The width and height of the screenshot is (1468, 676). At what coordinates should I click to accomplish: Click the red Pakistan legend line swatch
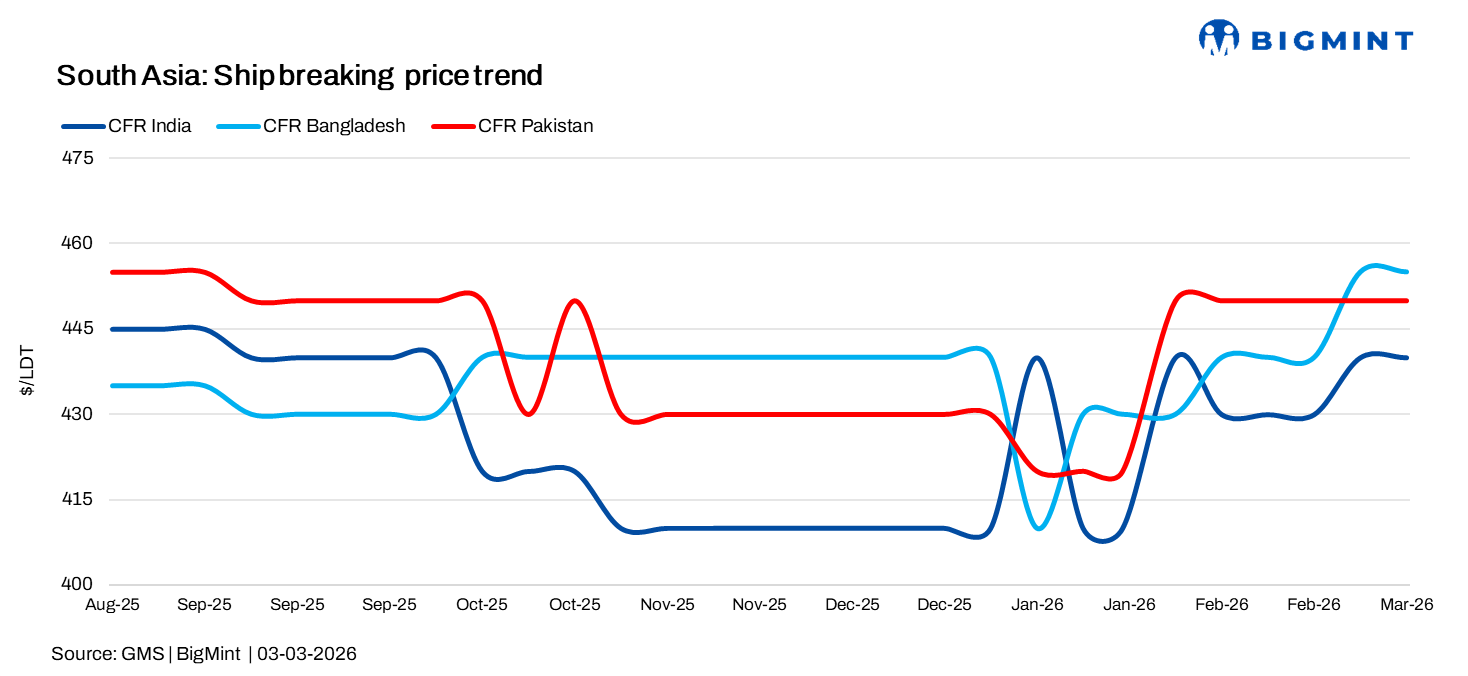click(453, 126)
